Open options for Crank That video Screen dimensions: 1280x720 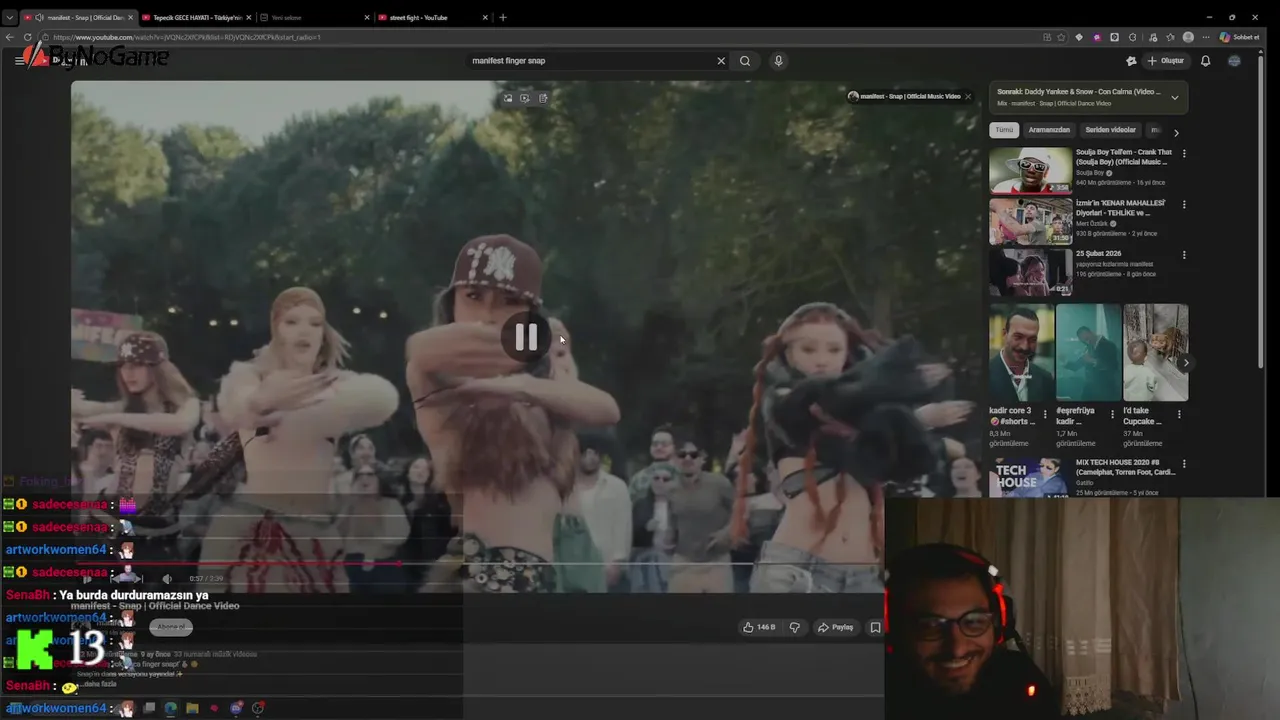1184,154
